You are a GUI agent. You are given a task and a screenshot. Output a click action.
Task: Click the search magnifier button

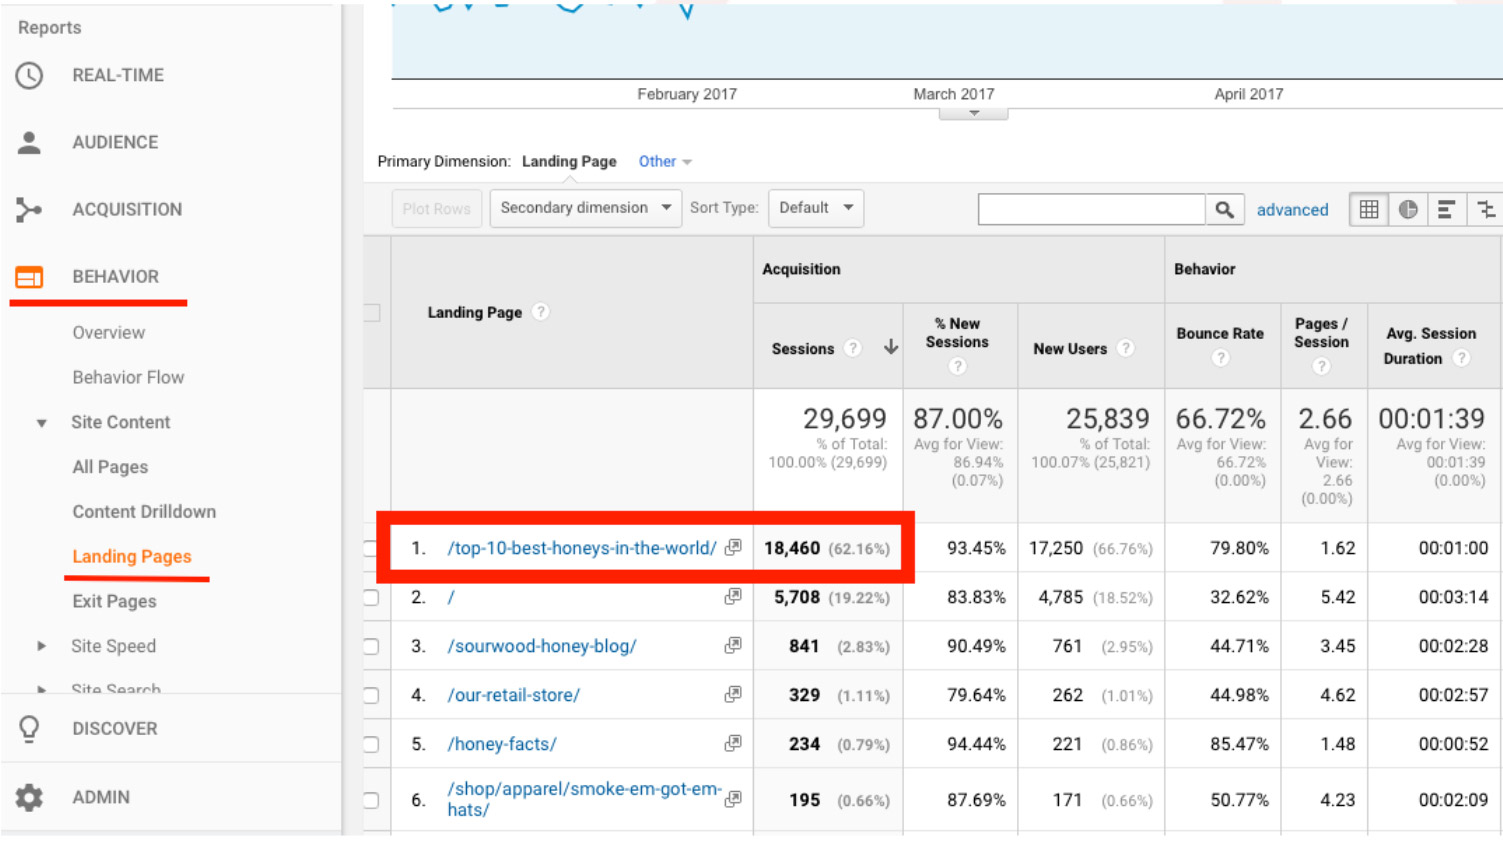click(1224, 210)
